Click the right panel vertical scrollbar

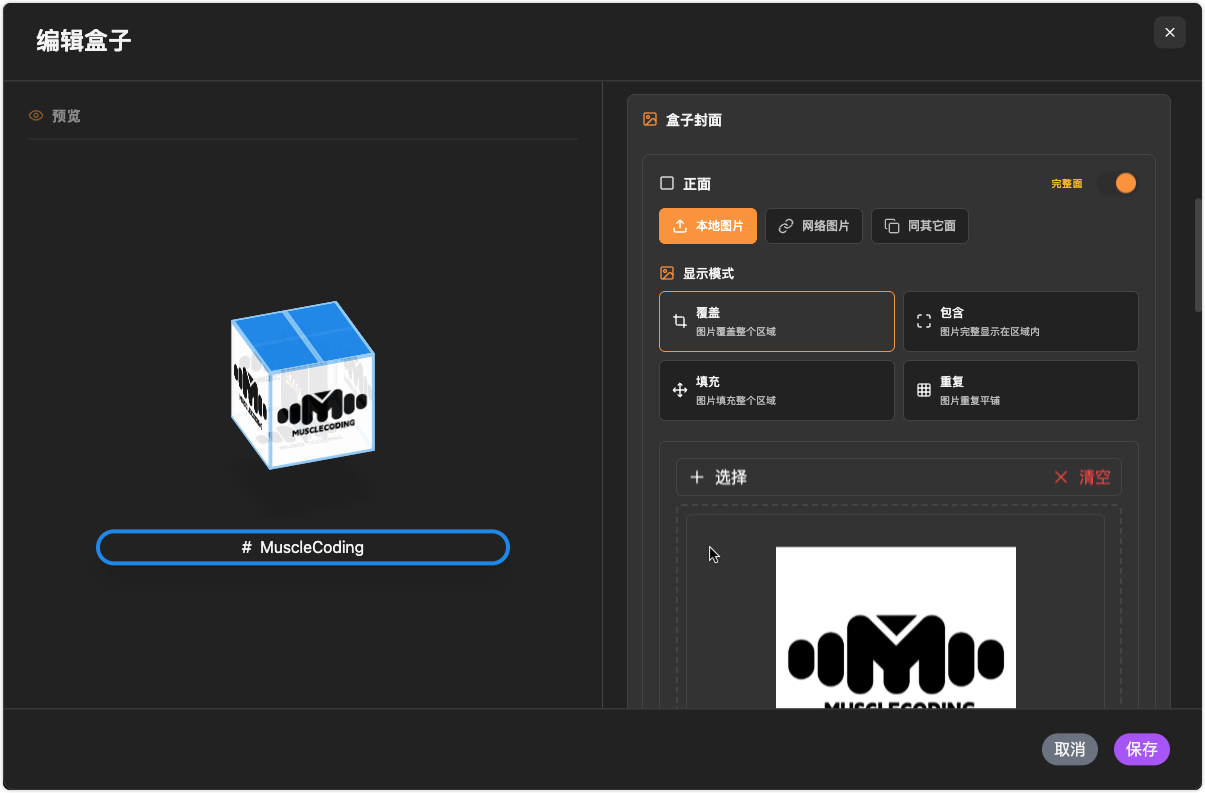1198,255
